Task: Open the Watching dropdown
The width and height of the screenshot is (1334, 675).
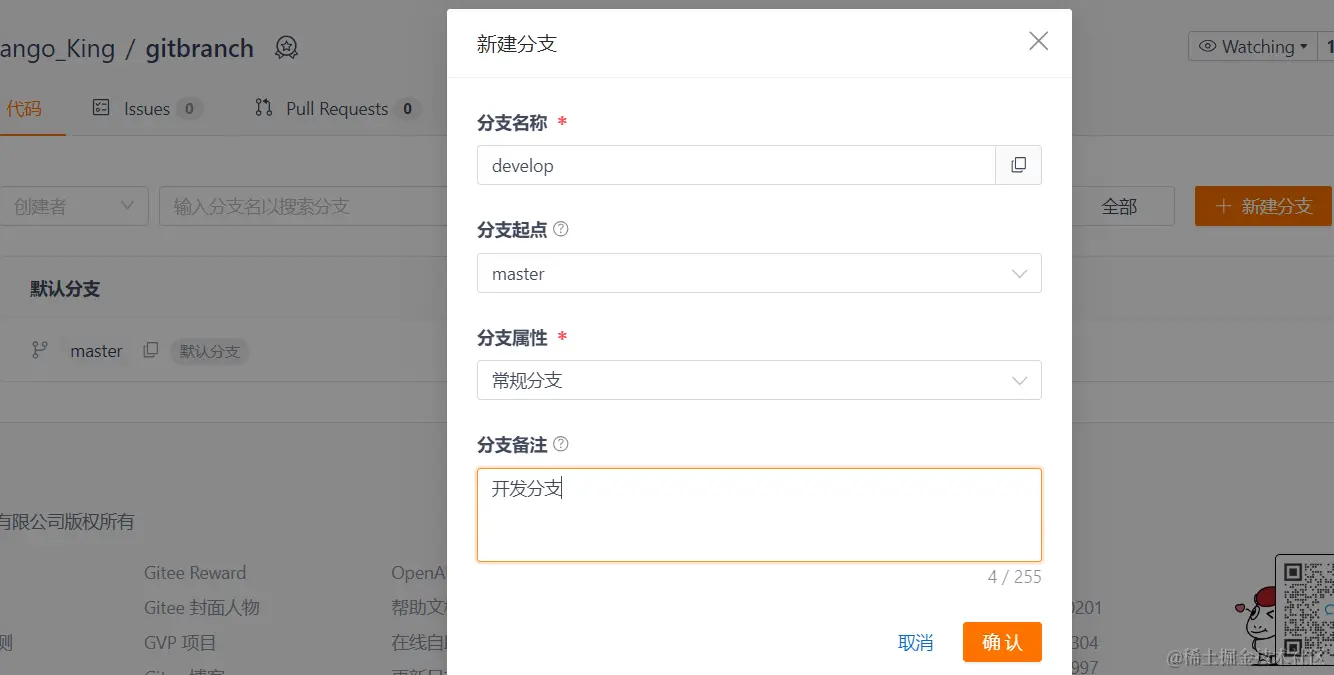Action: [1253, 47]
